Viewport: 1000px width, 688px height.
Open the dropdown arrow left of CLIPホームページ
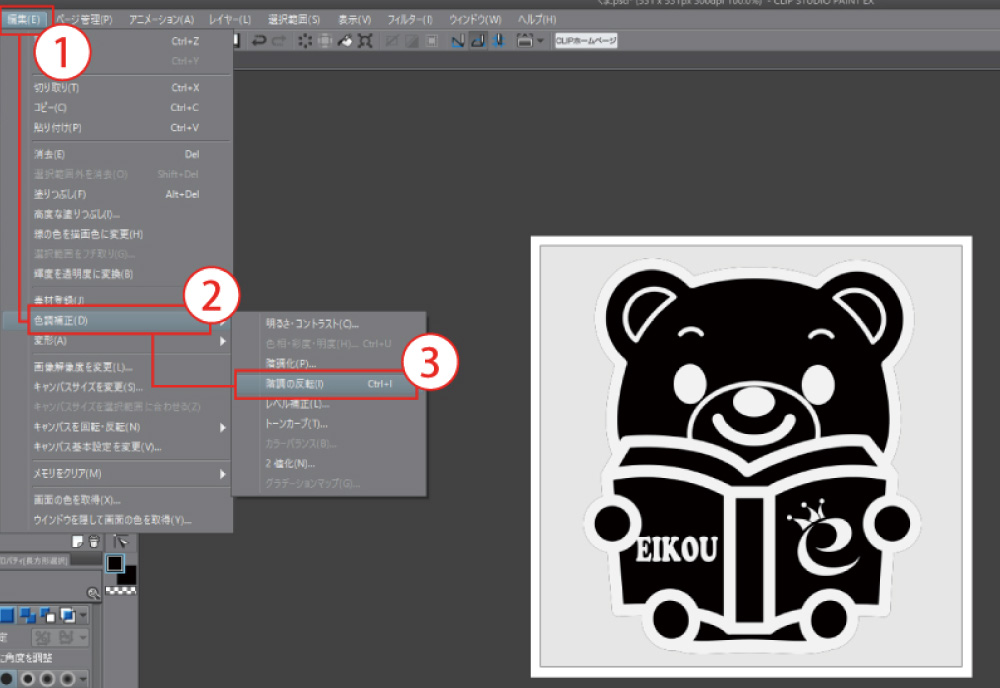coord(540,41)
